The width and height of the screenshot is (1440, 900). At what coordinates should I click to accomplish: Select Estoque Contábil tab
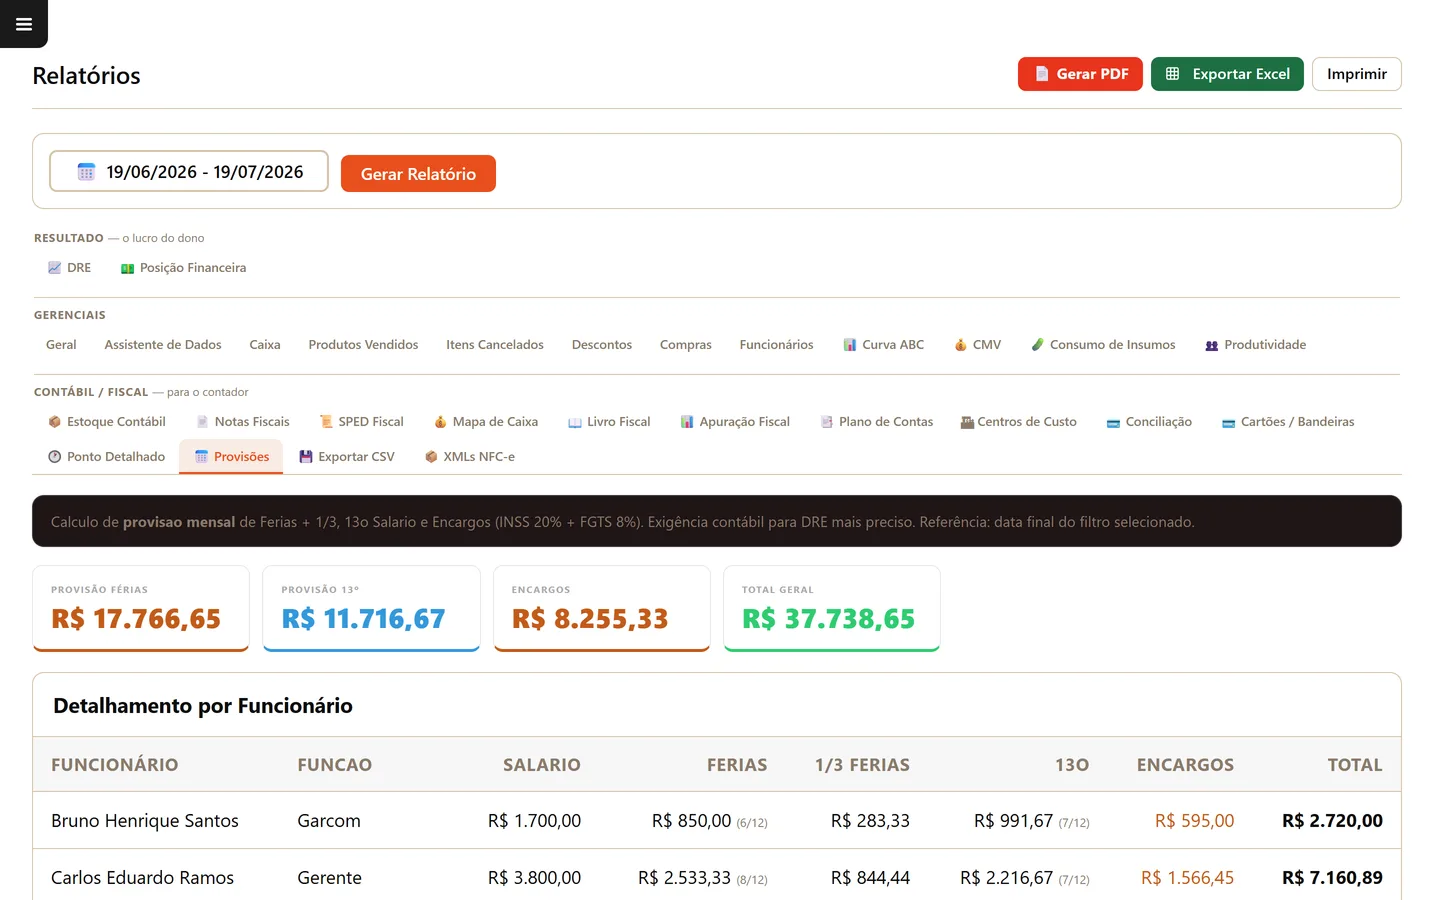[107, 422]
